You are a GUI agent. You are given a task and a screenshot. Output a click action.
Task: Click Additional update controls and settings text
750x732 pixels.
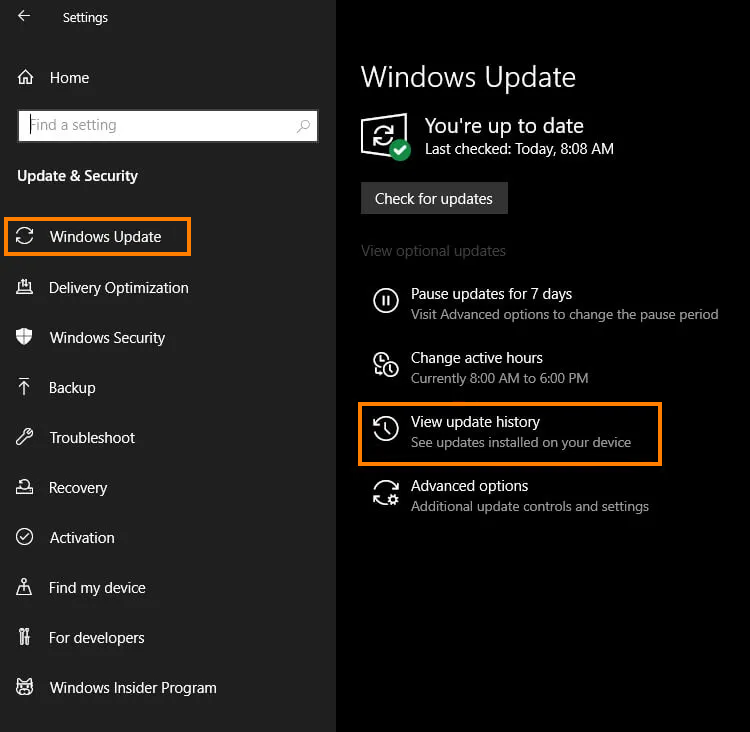point(529,507)
